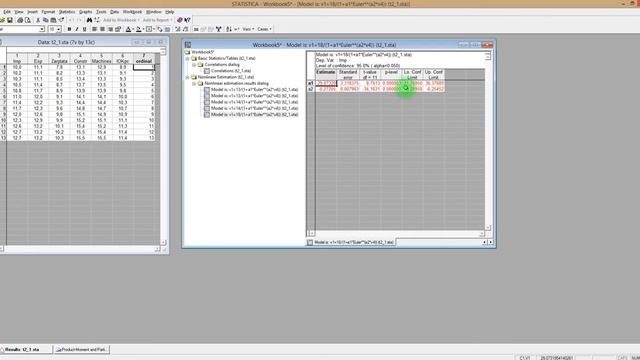Click the sort icon in spreadsheet toolbar
Screen dimensions: 640x360
[x=229, y=29]
